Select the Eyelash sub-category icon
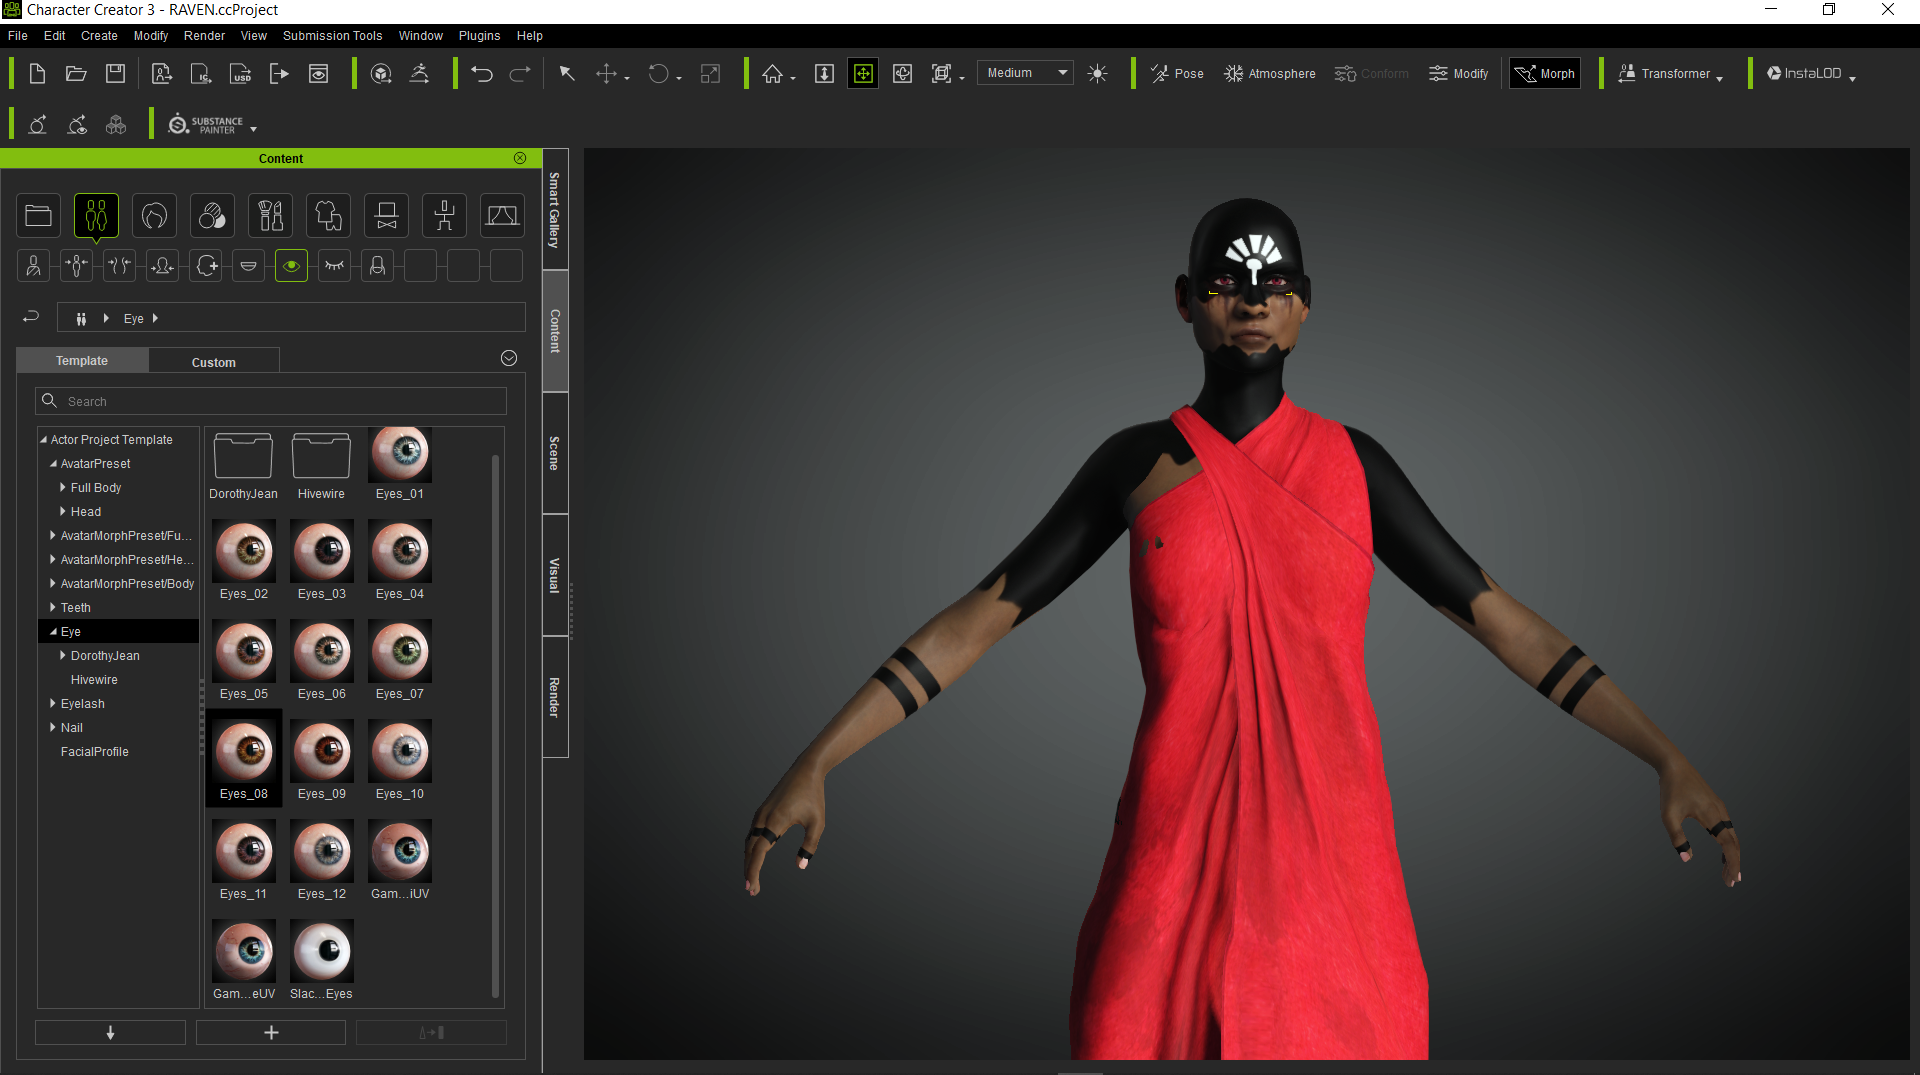This screenshot has width=1920, height=1075. pyautogui.click(x=334, y=266)
